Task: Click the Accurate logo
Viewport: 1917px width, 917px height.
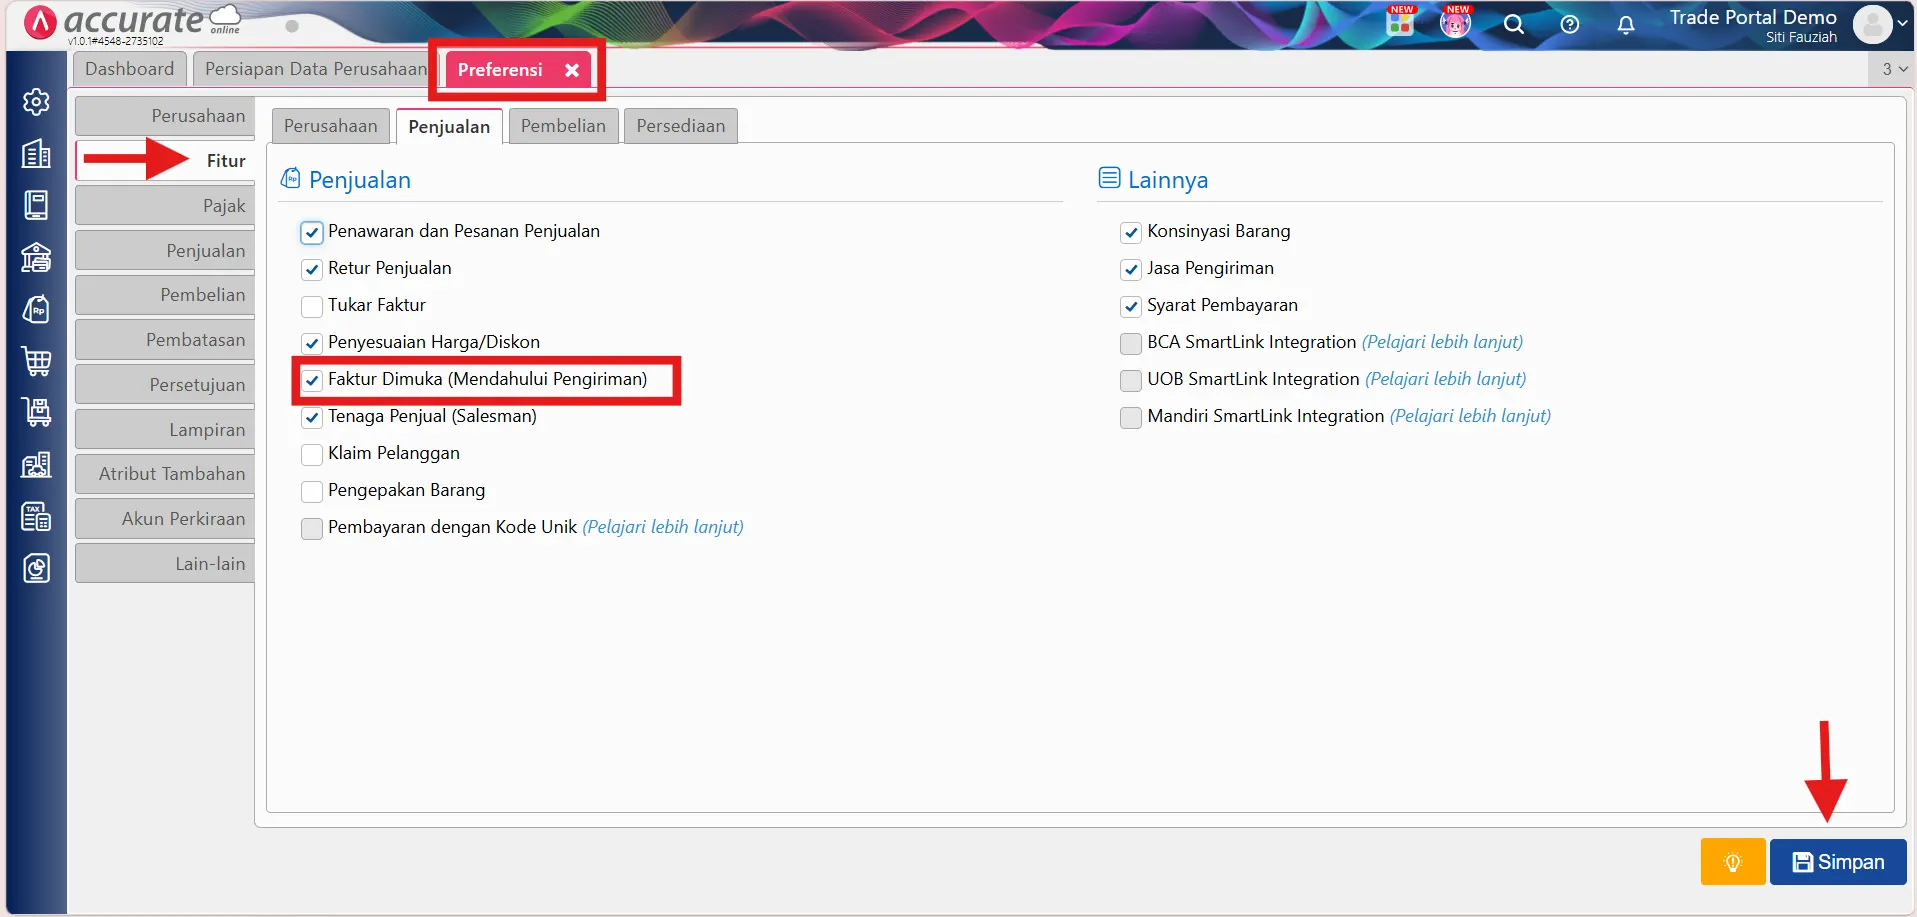Action: (x=131, y=22)
